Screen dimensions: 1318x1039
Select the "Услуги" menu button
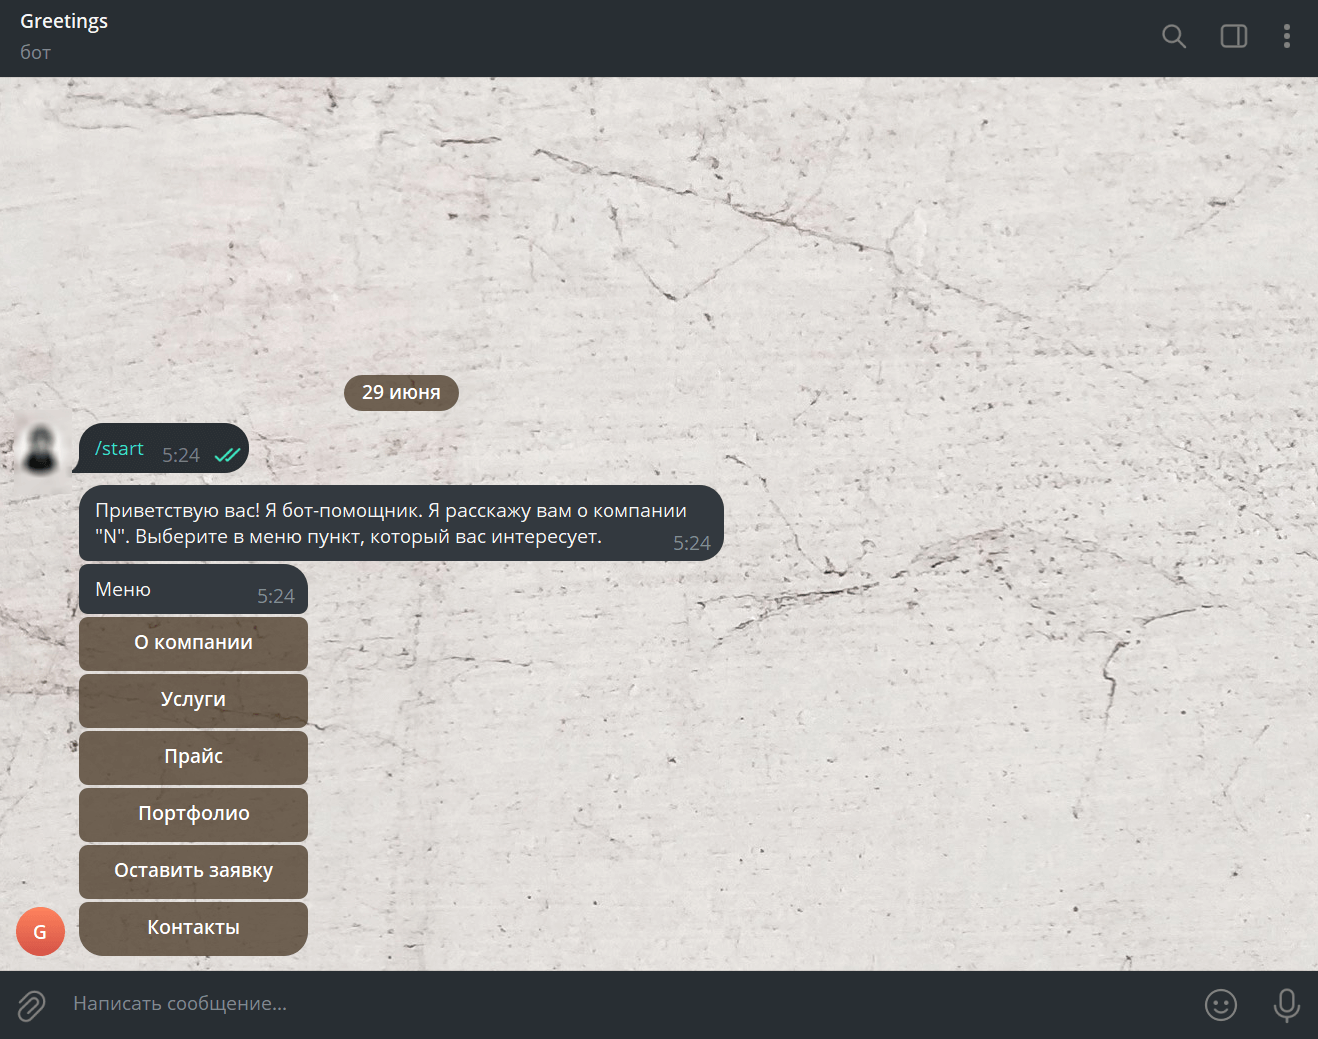[193, 700]
